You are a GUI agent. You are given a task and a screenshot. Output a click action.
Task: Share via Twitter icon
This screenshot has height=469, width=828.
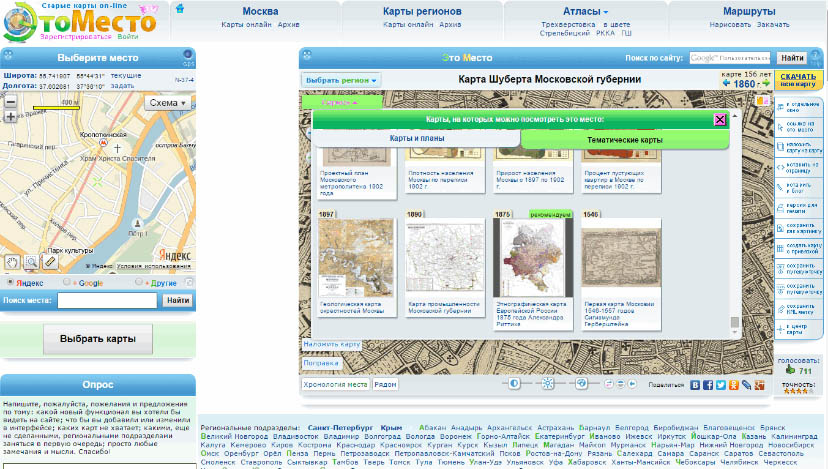click(721, 385)
